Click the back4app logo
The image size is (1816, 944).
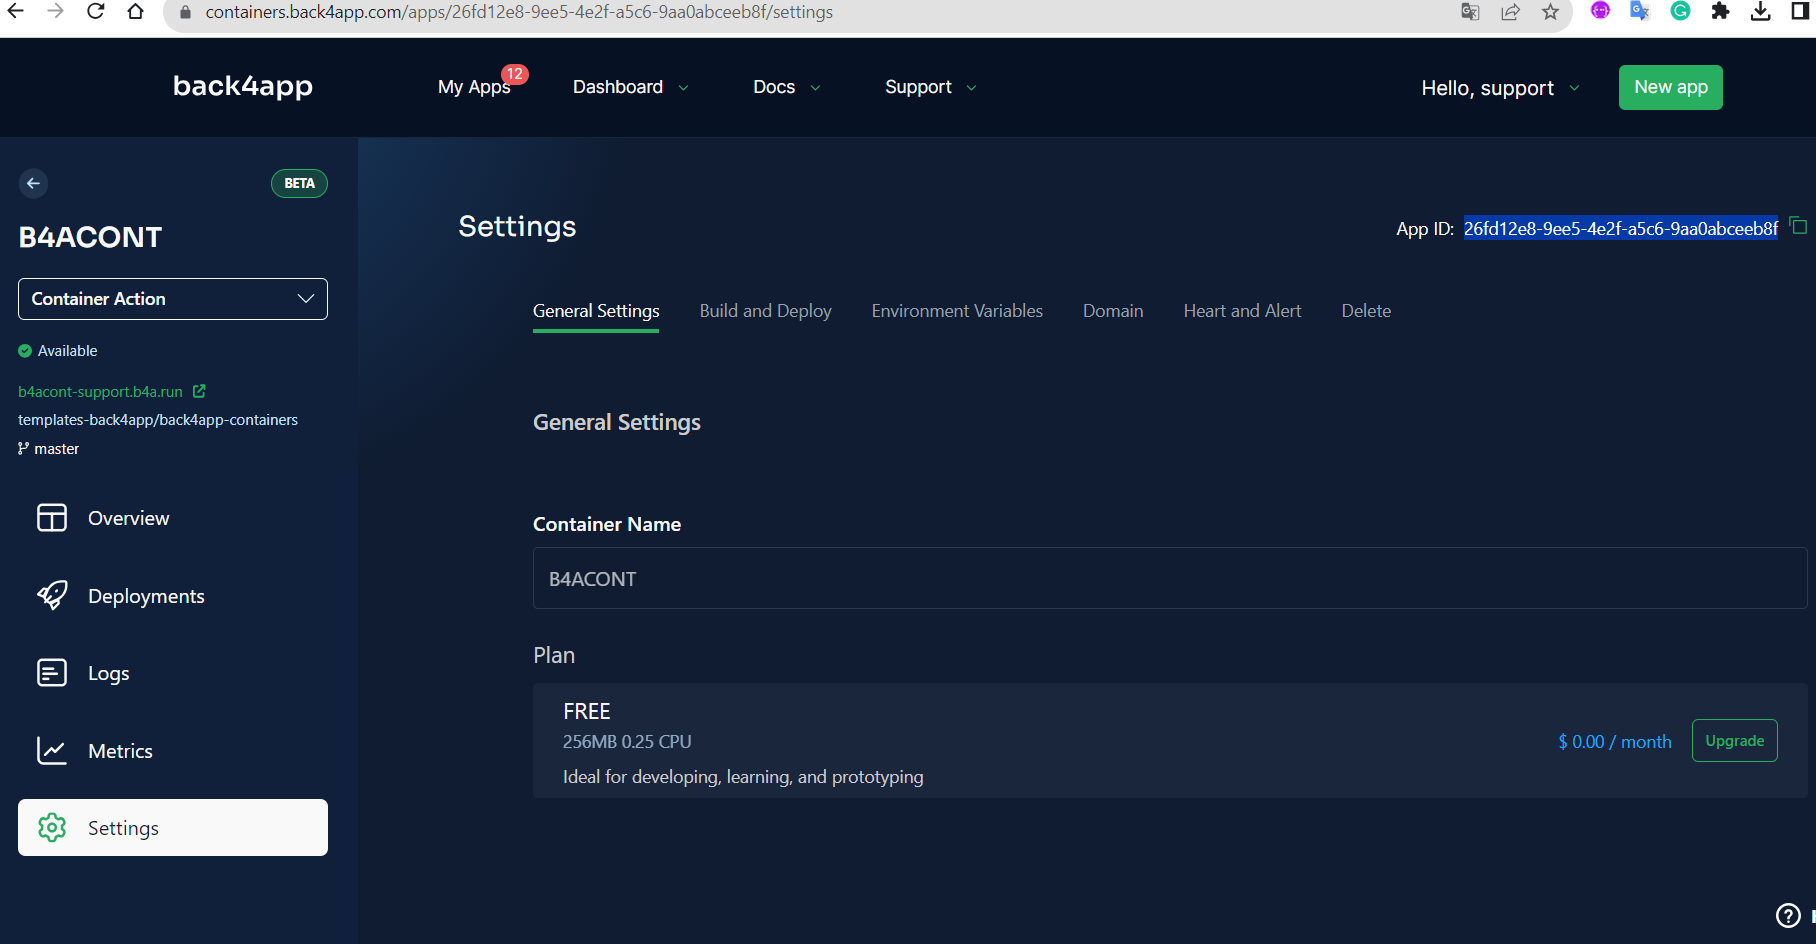tap(243, 87)
